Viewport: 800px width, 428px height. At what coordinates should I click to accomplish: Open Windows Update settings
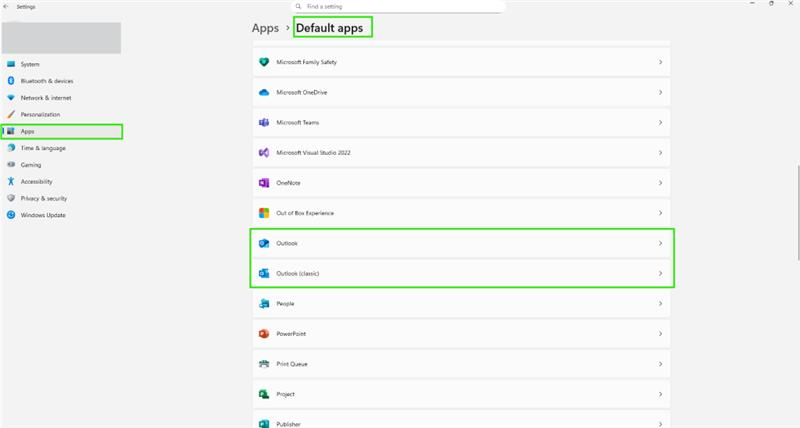click(x=62, y=215)
